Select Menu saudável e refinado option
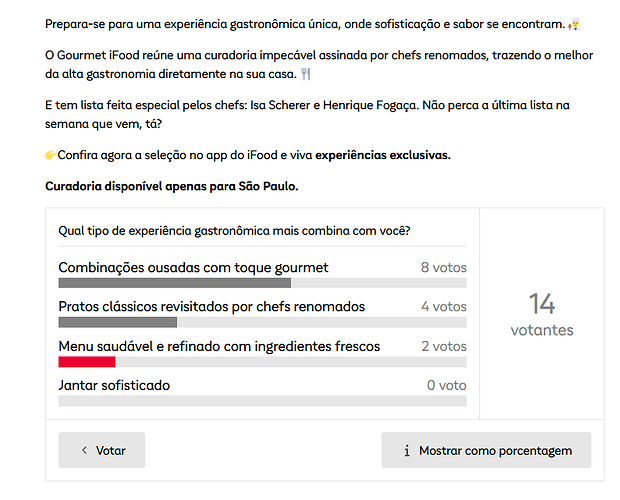The width and height of the screenshot is (620, 500). [x=219, y=346]
